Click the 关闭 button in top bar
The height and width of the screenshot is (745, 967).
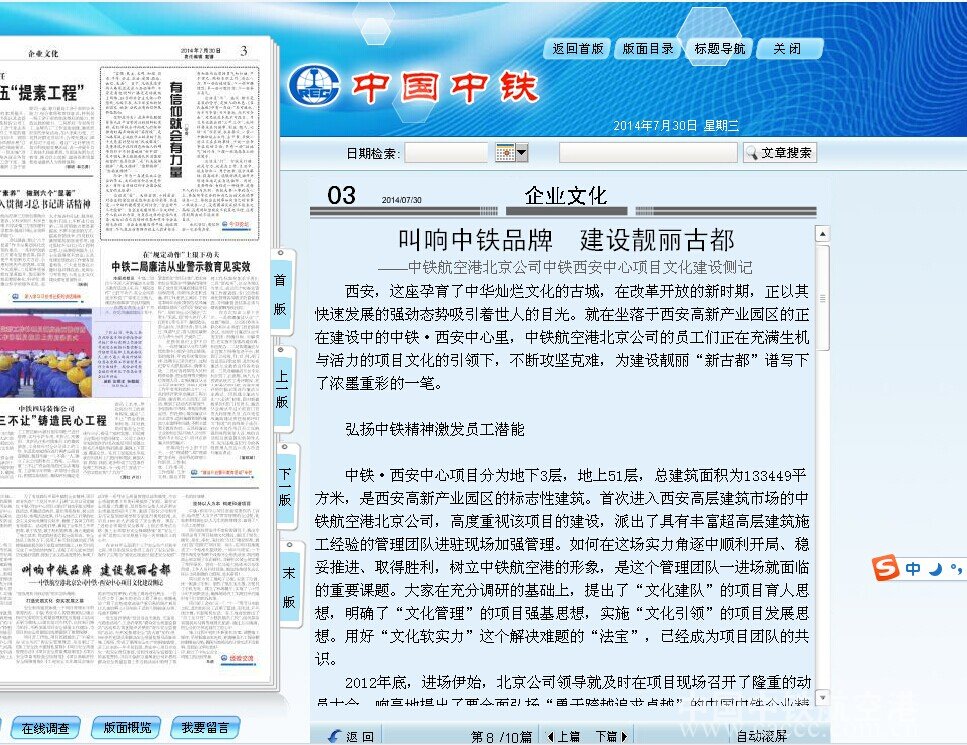(x=789, y=49)
